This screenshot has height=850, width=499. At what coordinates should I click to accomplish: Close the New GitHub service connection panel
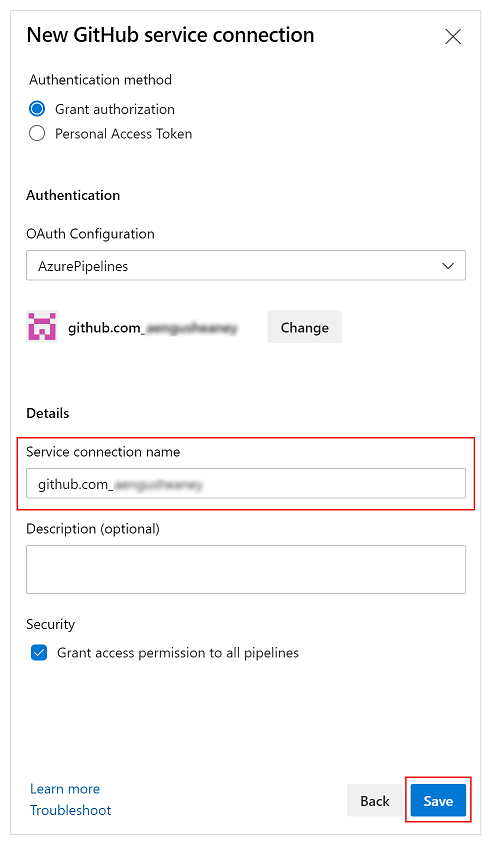452,36
